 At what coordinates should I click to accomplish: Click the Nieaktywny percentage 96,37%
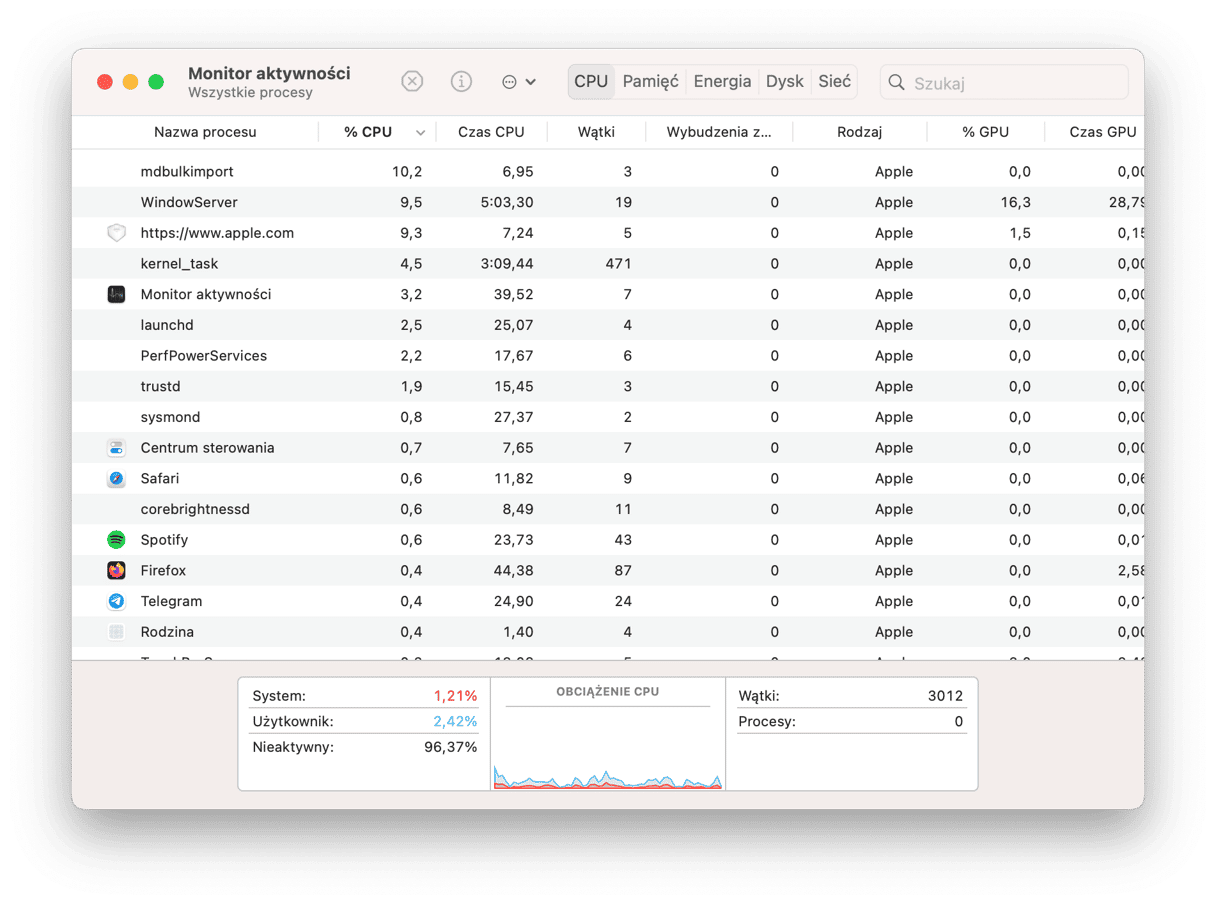tap(451, 747)
